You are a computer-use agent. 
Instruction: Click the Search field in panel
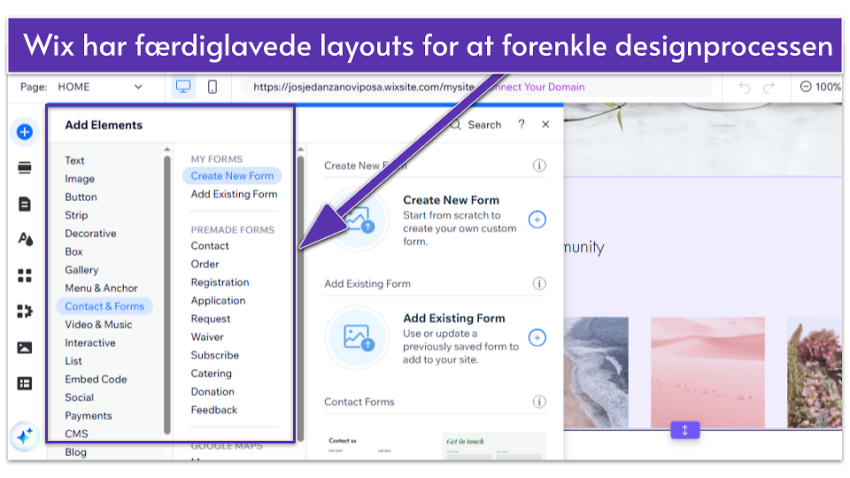[476, 125]
